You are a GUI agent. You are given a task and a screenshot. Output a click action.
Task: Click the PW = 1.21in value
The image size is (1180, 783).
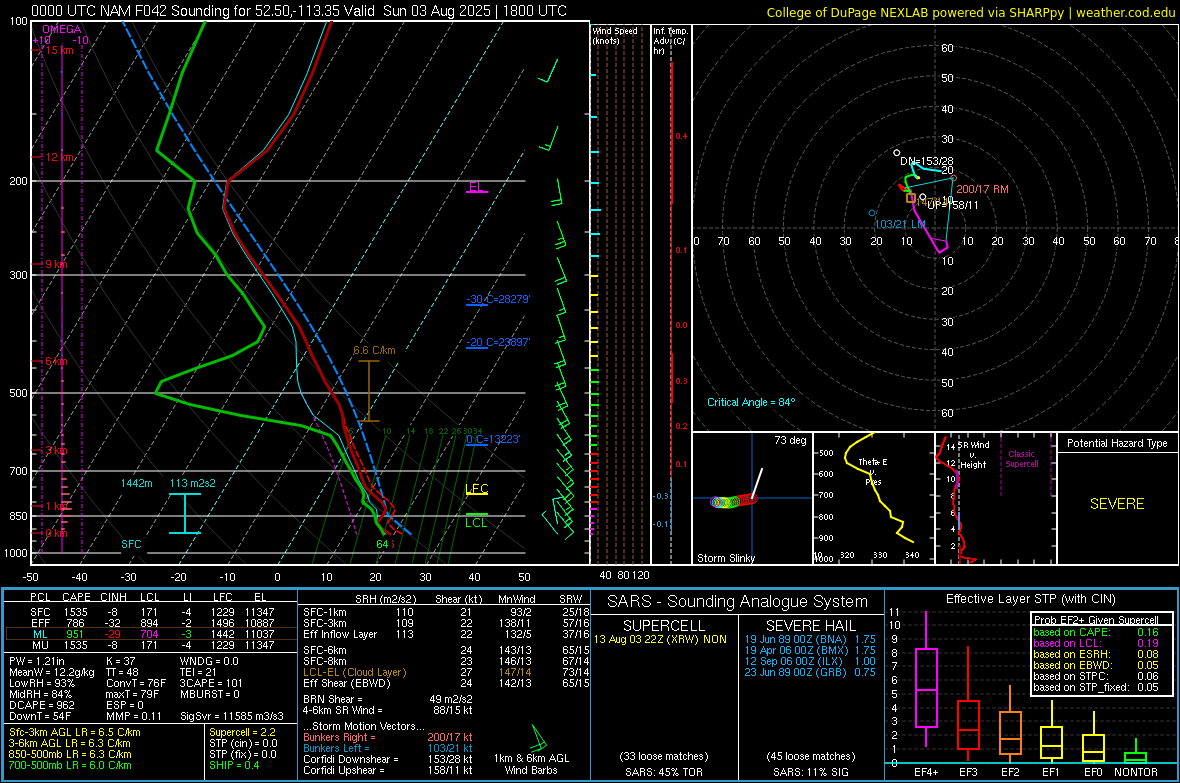click(x=38, y=661)
